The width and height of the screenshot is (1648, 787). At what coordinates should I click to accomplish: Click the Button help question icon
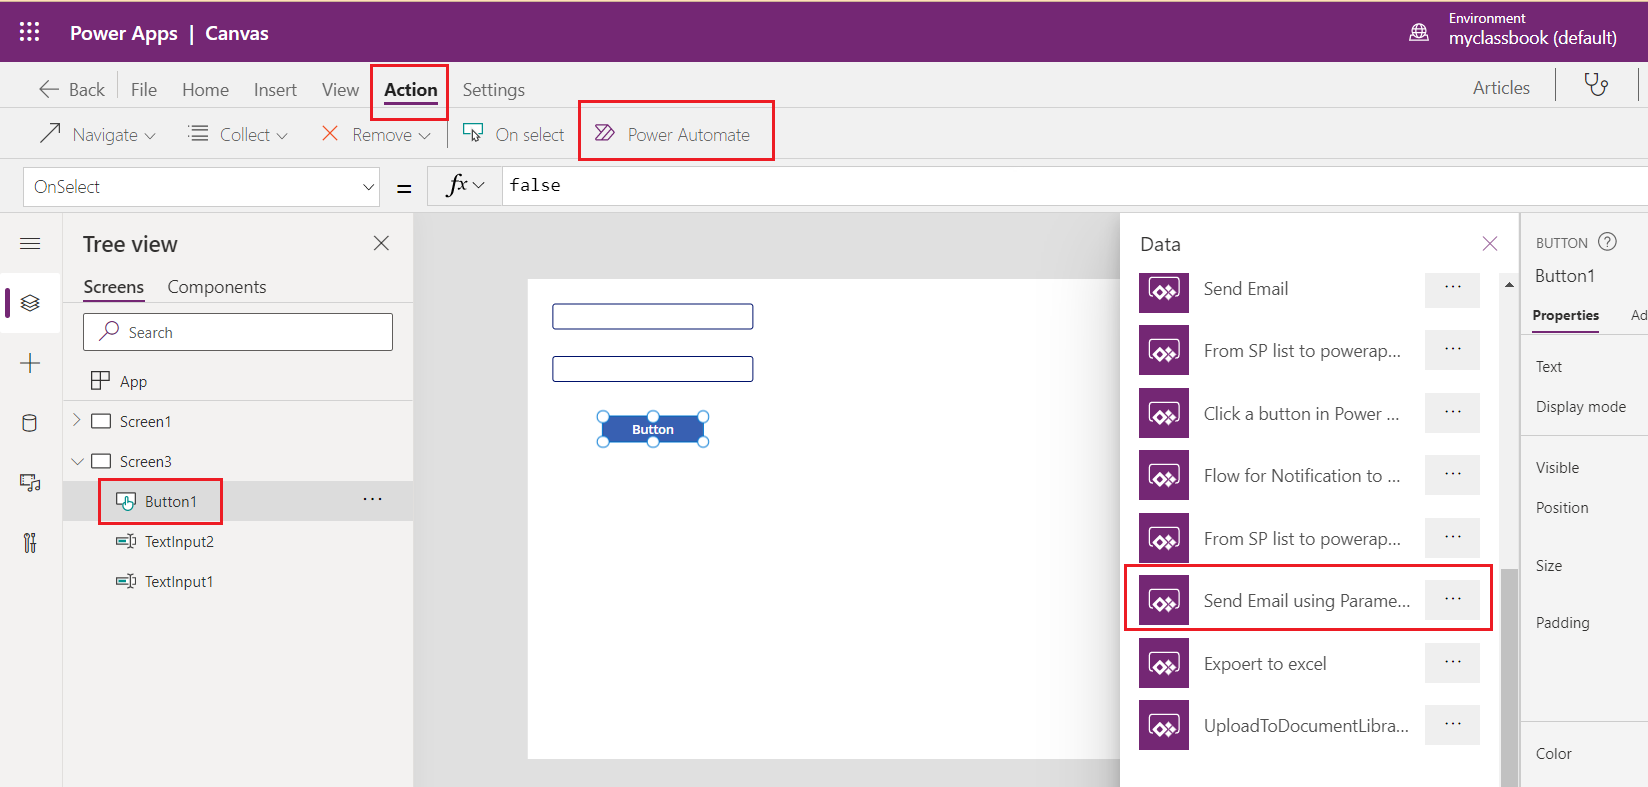[1607, 241]
